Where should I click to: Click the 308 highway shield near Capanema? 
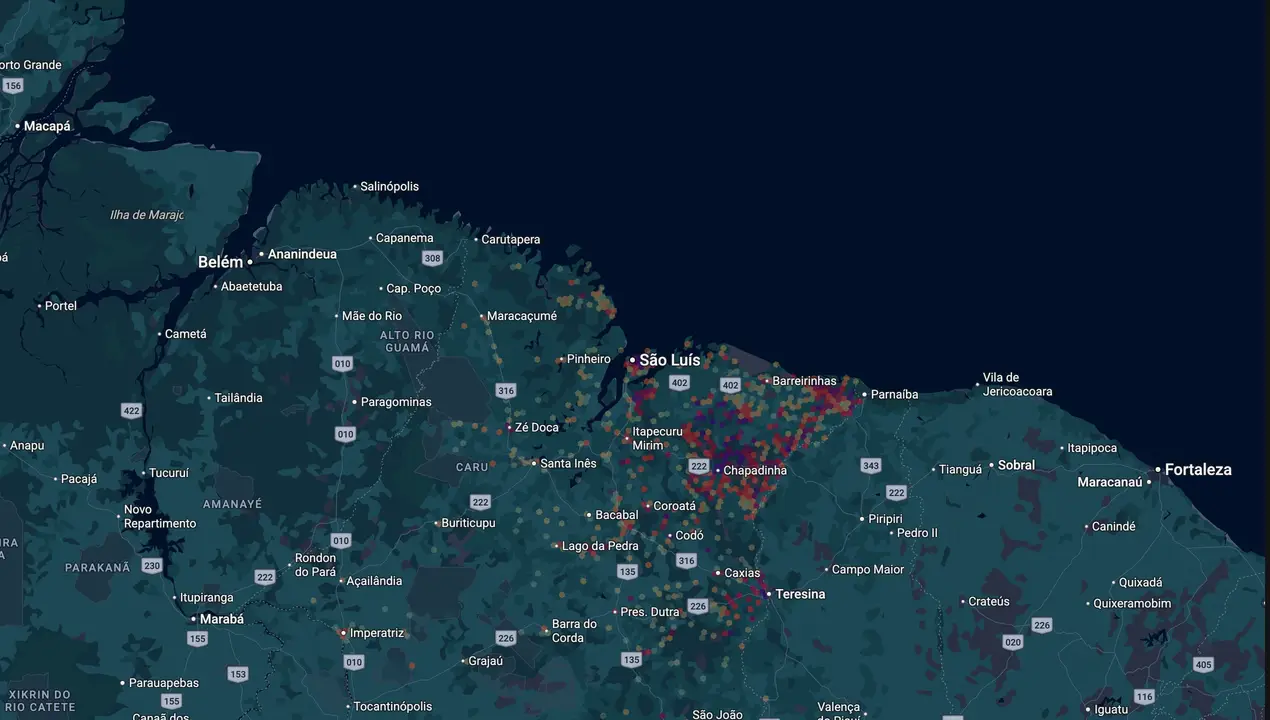coord(432,259)
